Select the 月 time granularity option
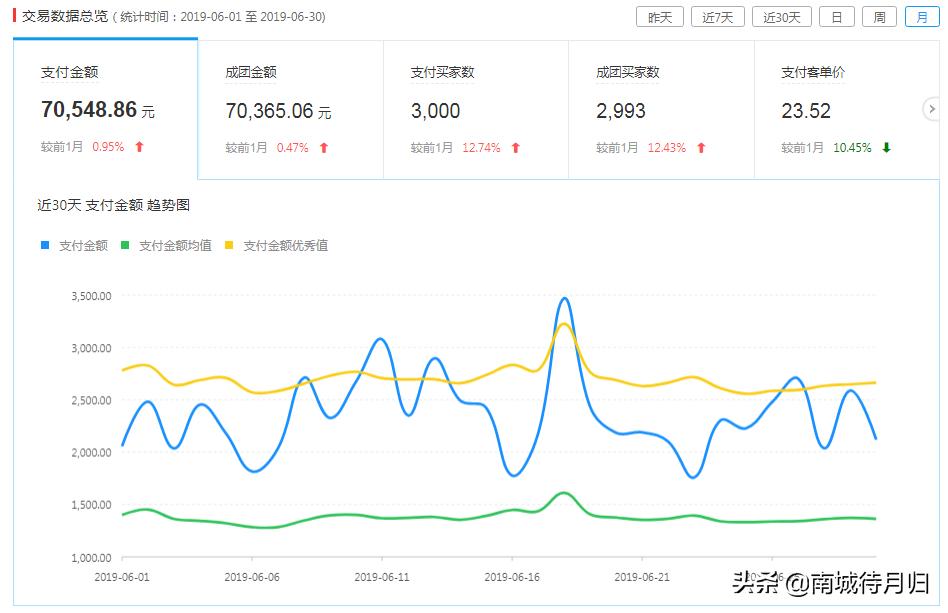 pos(921,16)
